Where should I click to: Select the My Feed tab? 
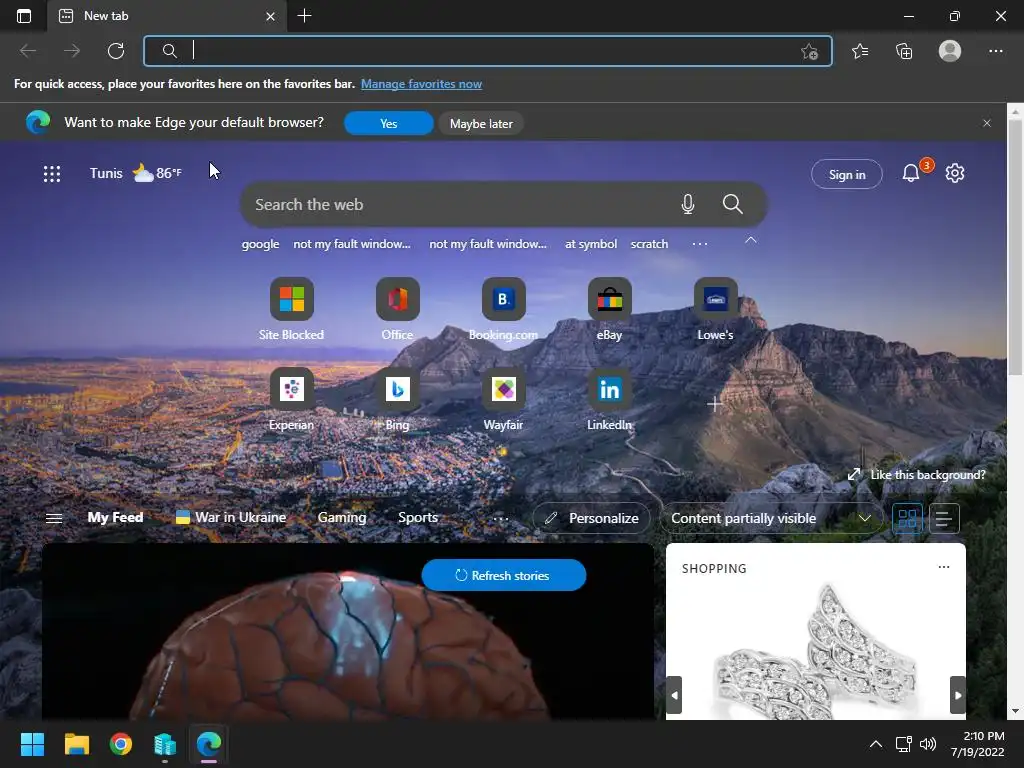pos(116,517)
